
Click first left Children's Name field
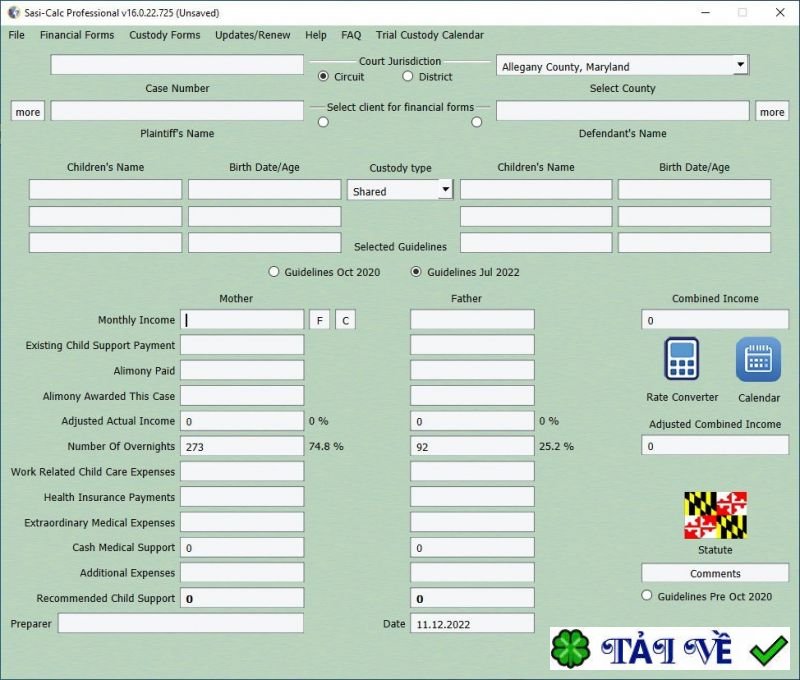(106, 189)
